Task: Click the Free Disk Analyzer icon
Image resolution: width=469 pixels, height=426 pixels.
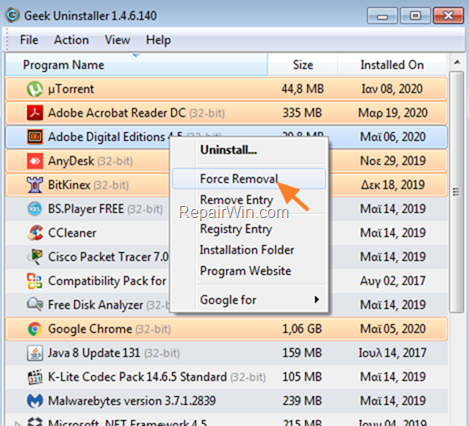Action: coord(35,305)
